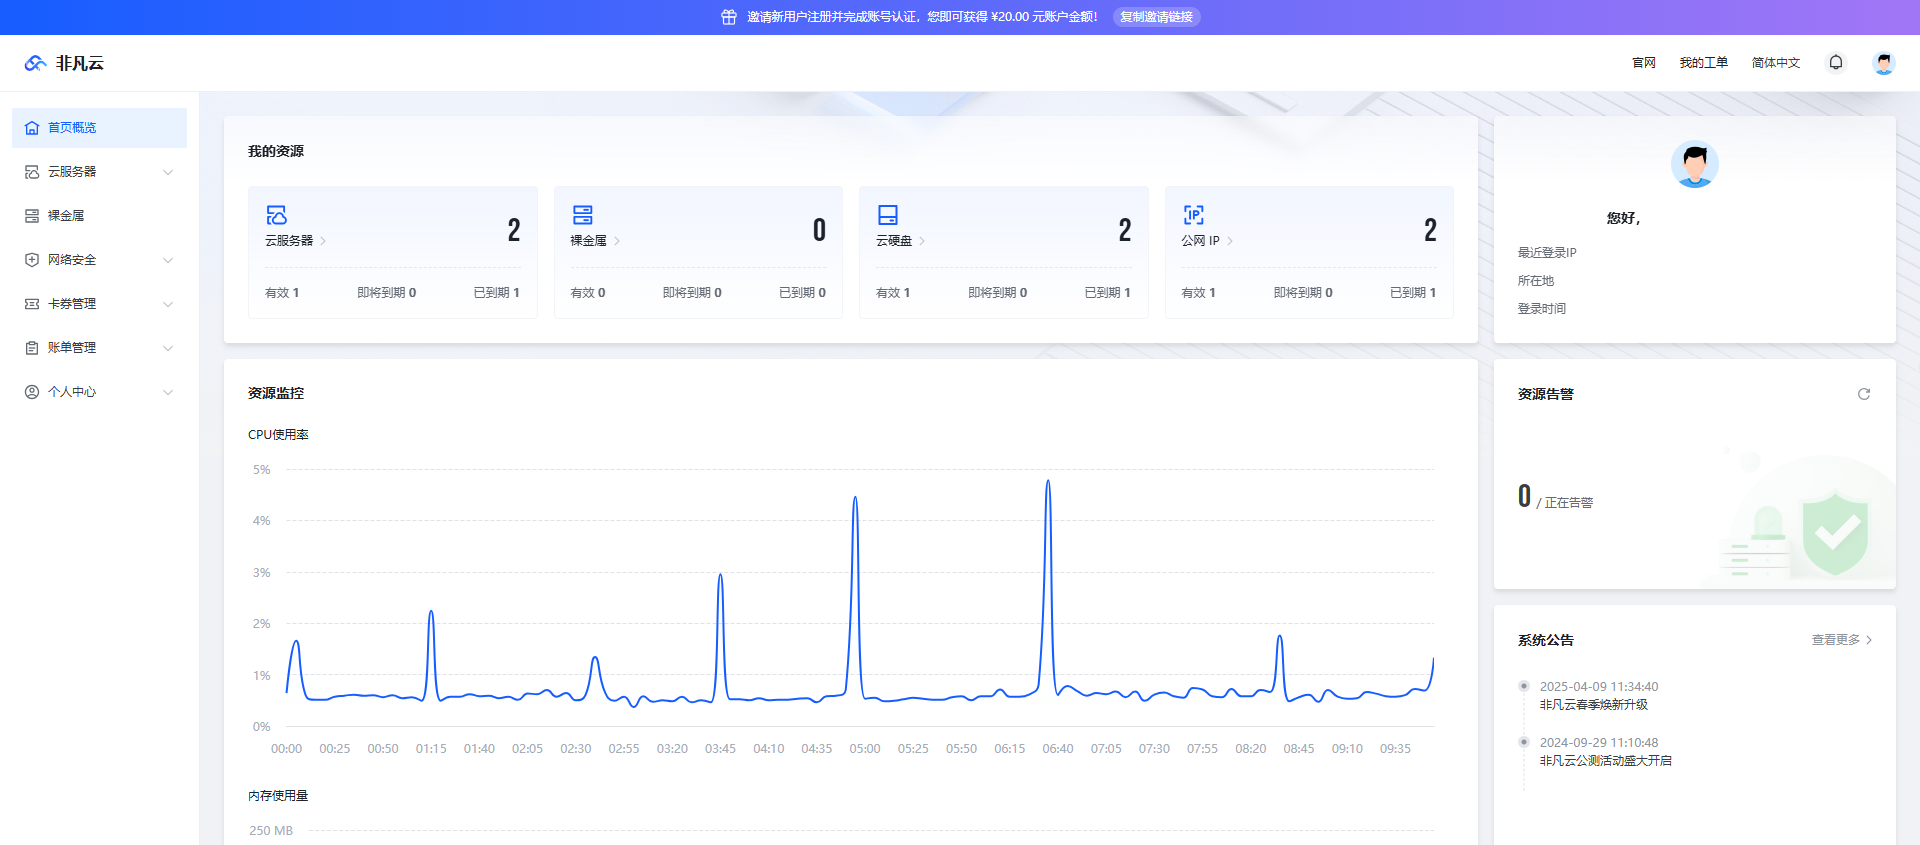Click the 0 / 正在告警 alert count
1920x845 pixels.
pyautogui.click(x=1555, y=497)
